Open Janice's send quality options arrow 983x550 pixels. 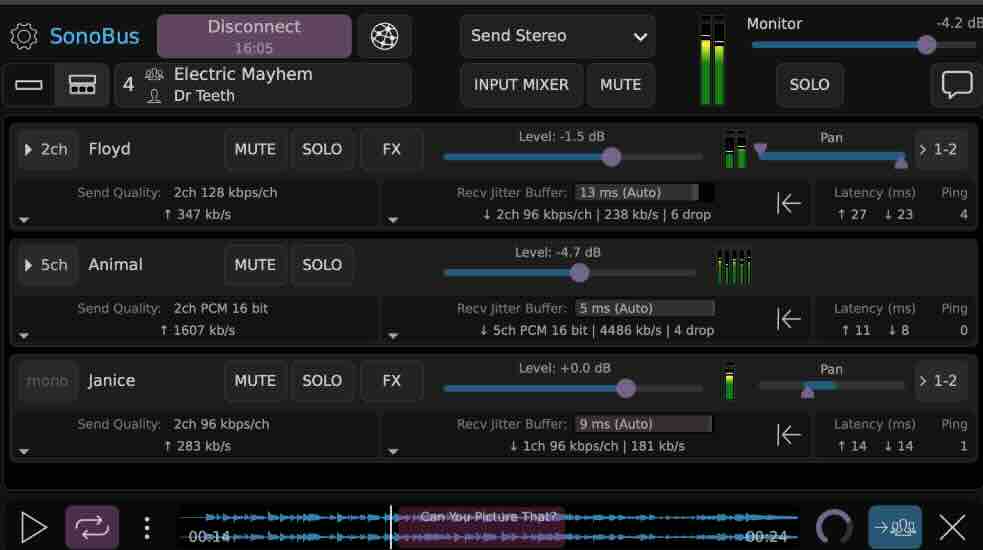click(24, 451)
